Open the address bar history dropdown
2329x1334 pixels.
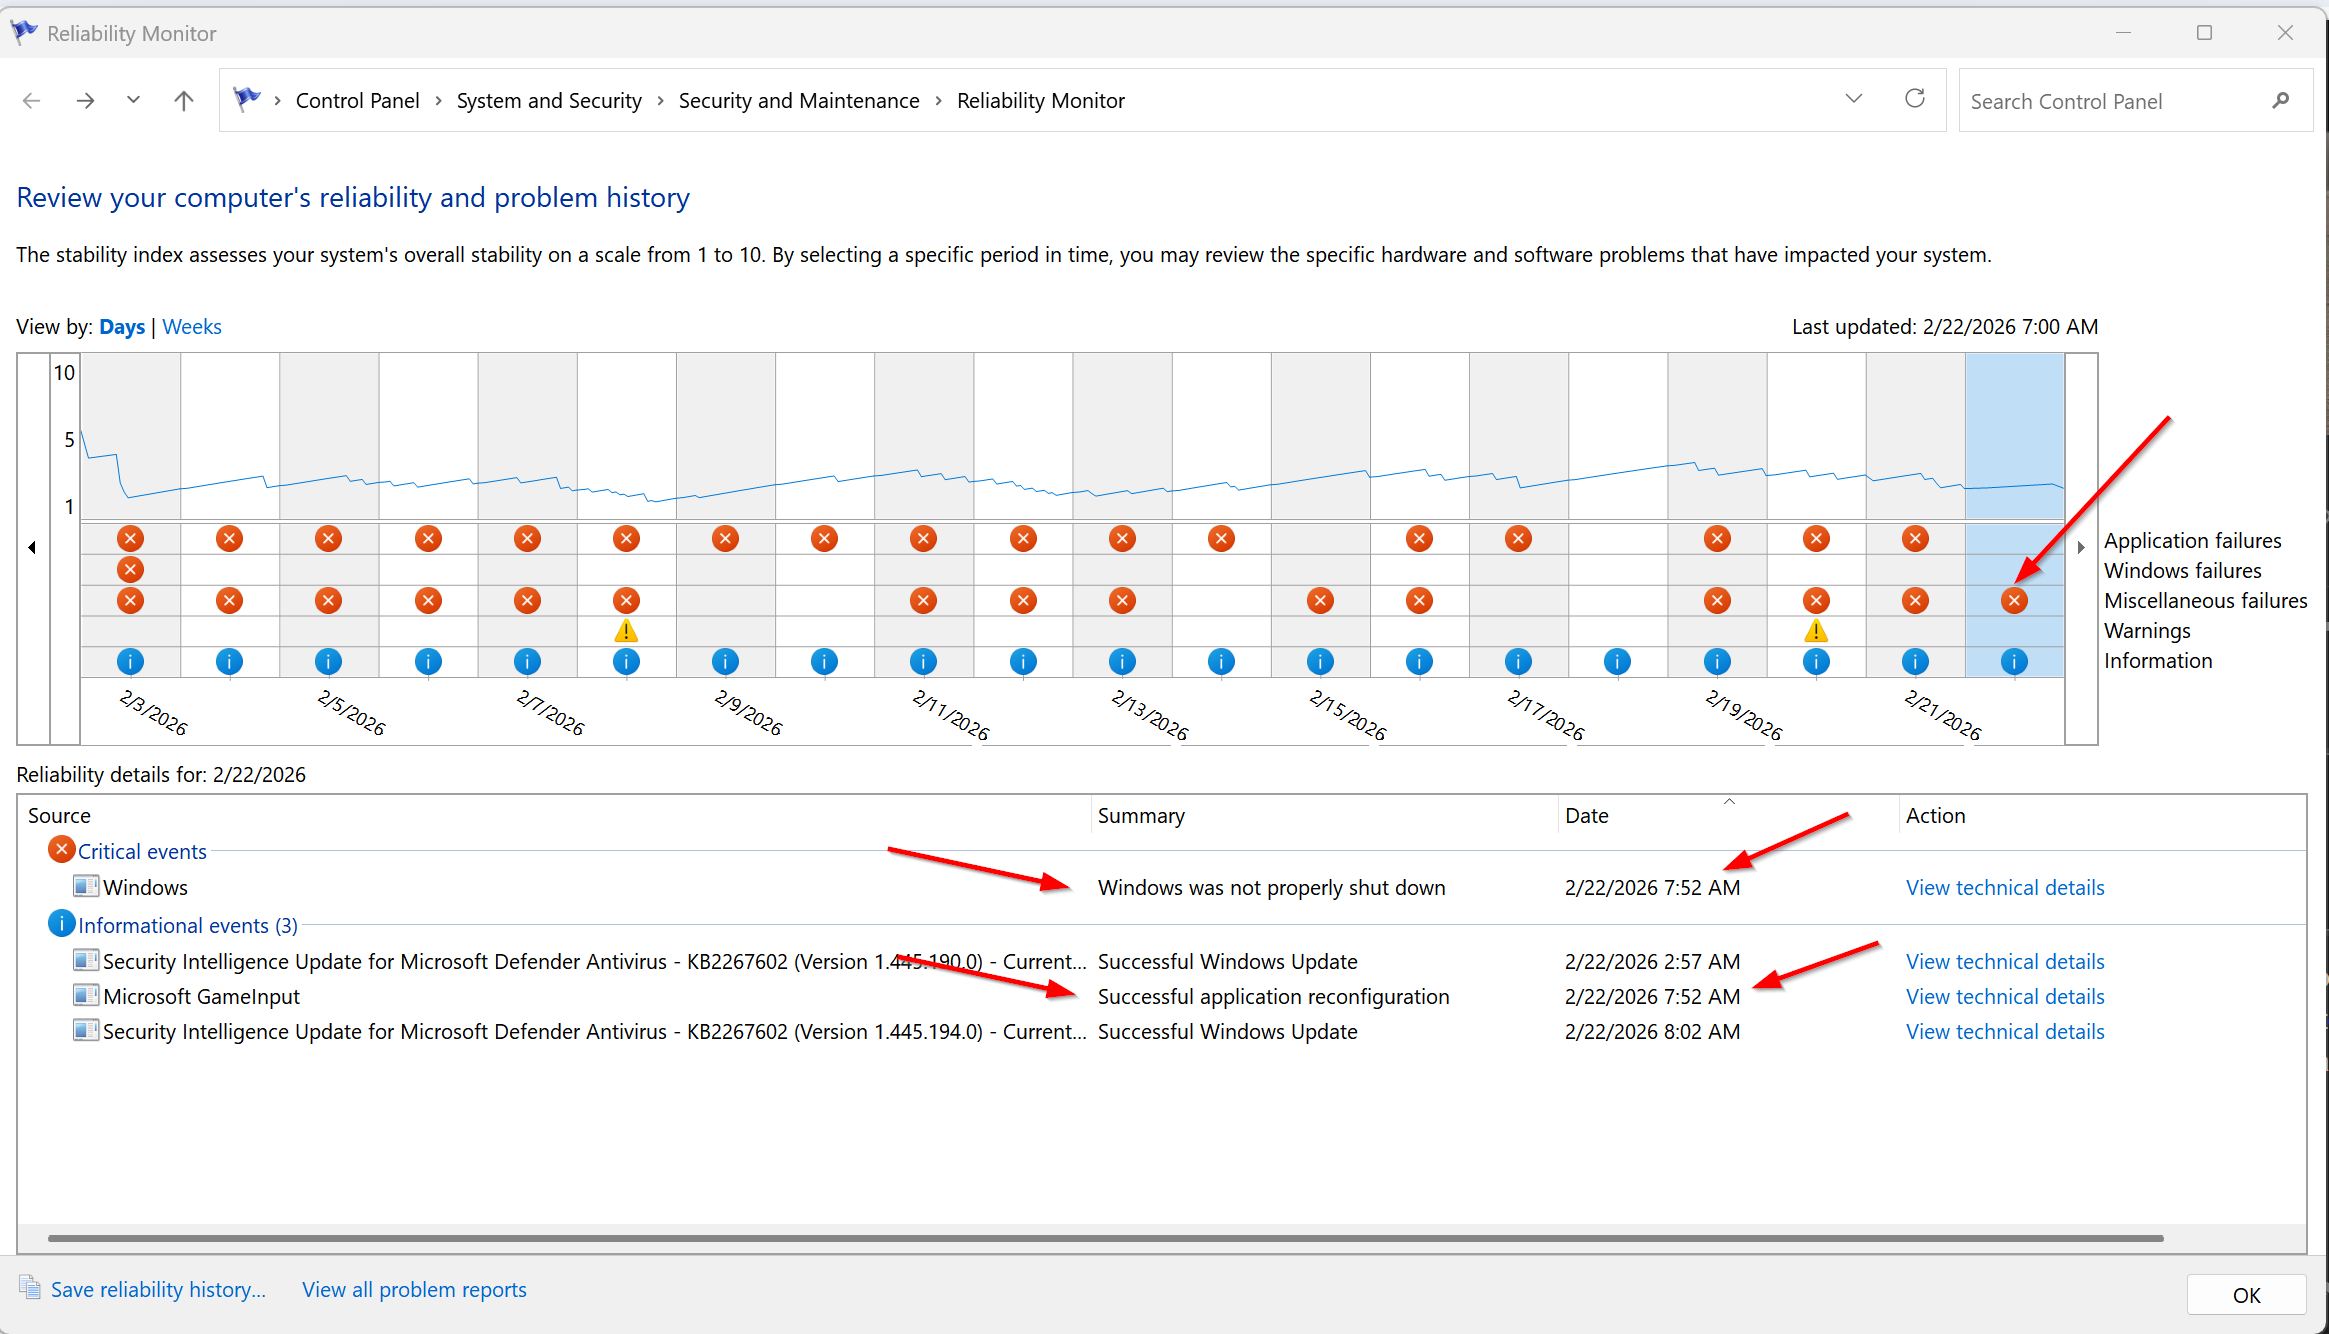pyautogui.click(x=1854, y=99)
